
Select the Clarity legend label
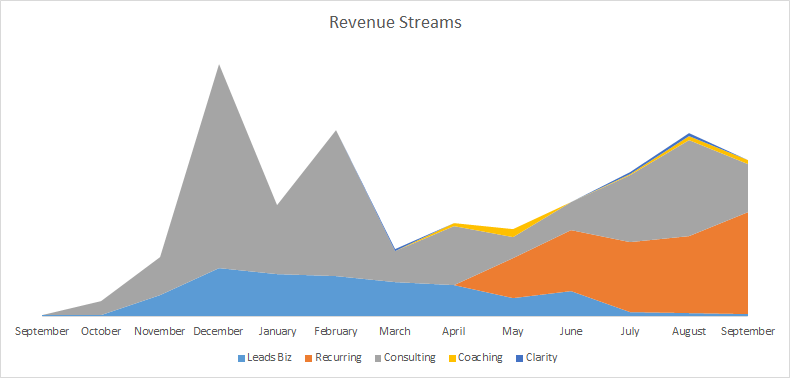(x=542, y=358)
